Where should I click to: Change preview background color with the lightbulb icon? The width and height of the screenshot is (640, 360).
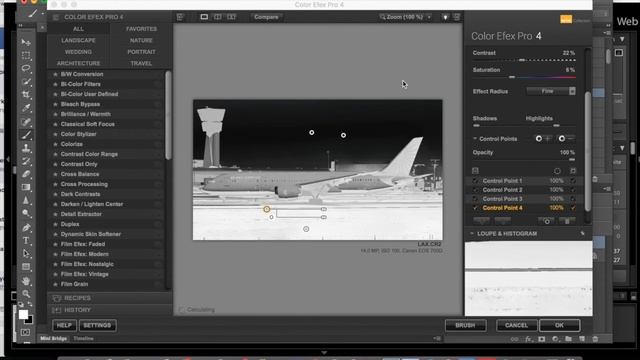[445, 17]
